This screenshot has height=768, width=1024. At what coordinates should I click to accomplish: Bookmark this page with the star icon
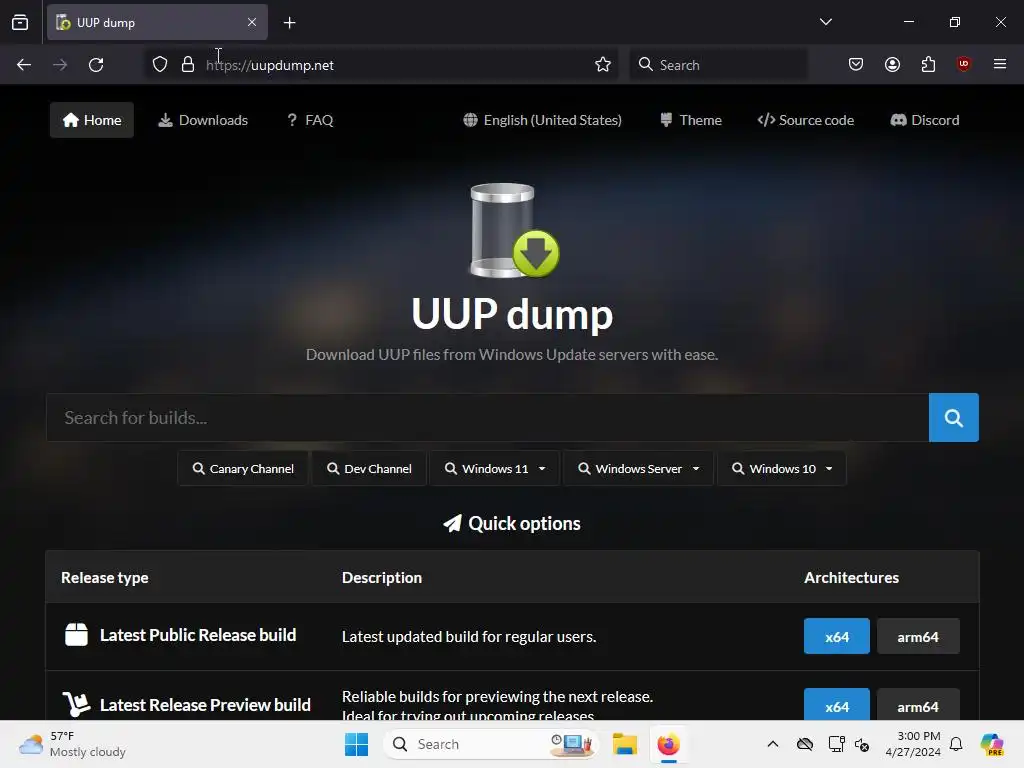coord(603,65)
